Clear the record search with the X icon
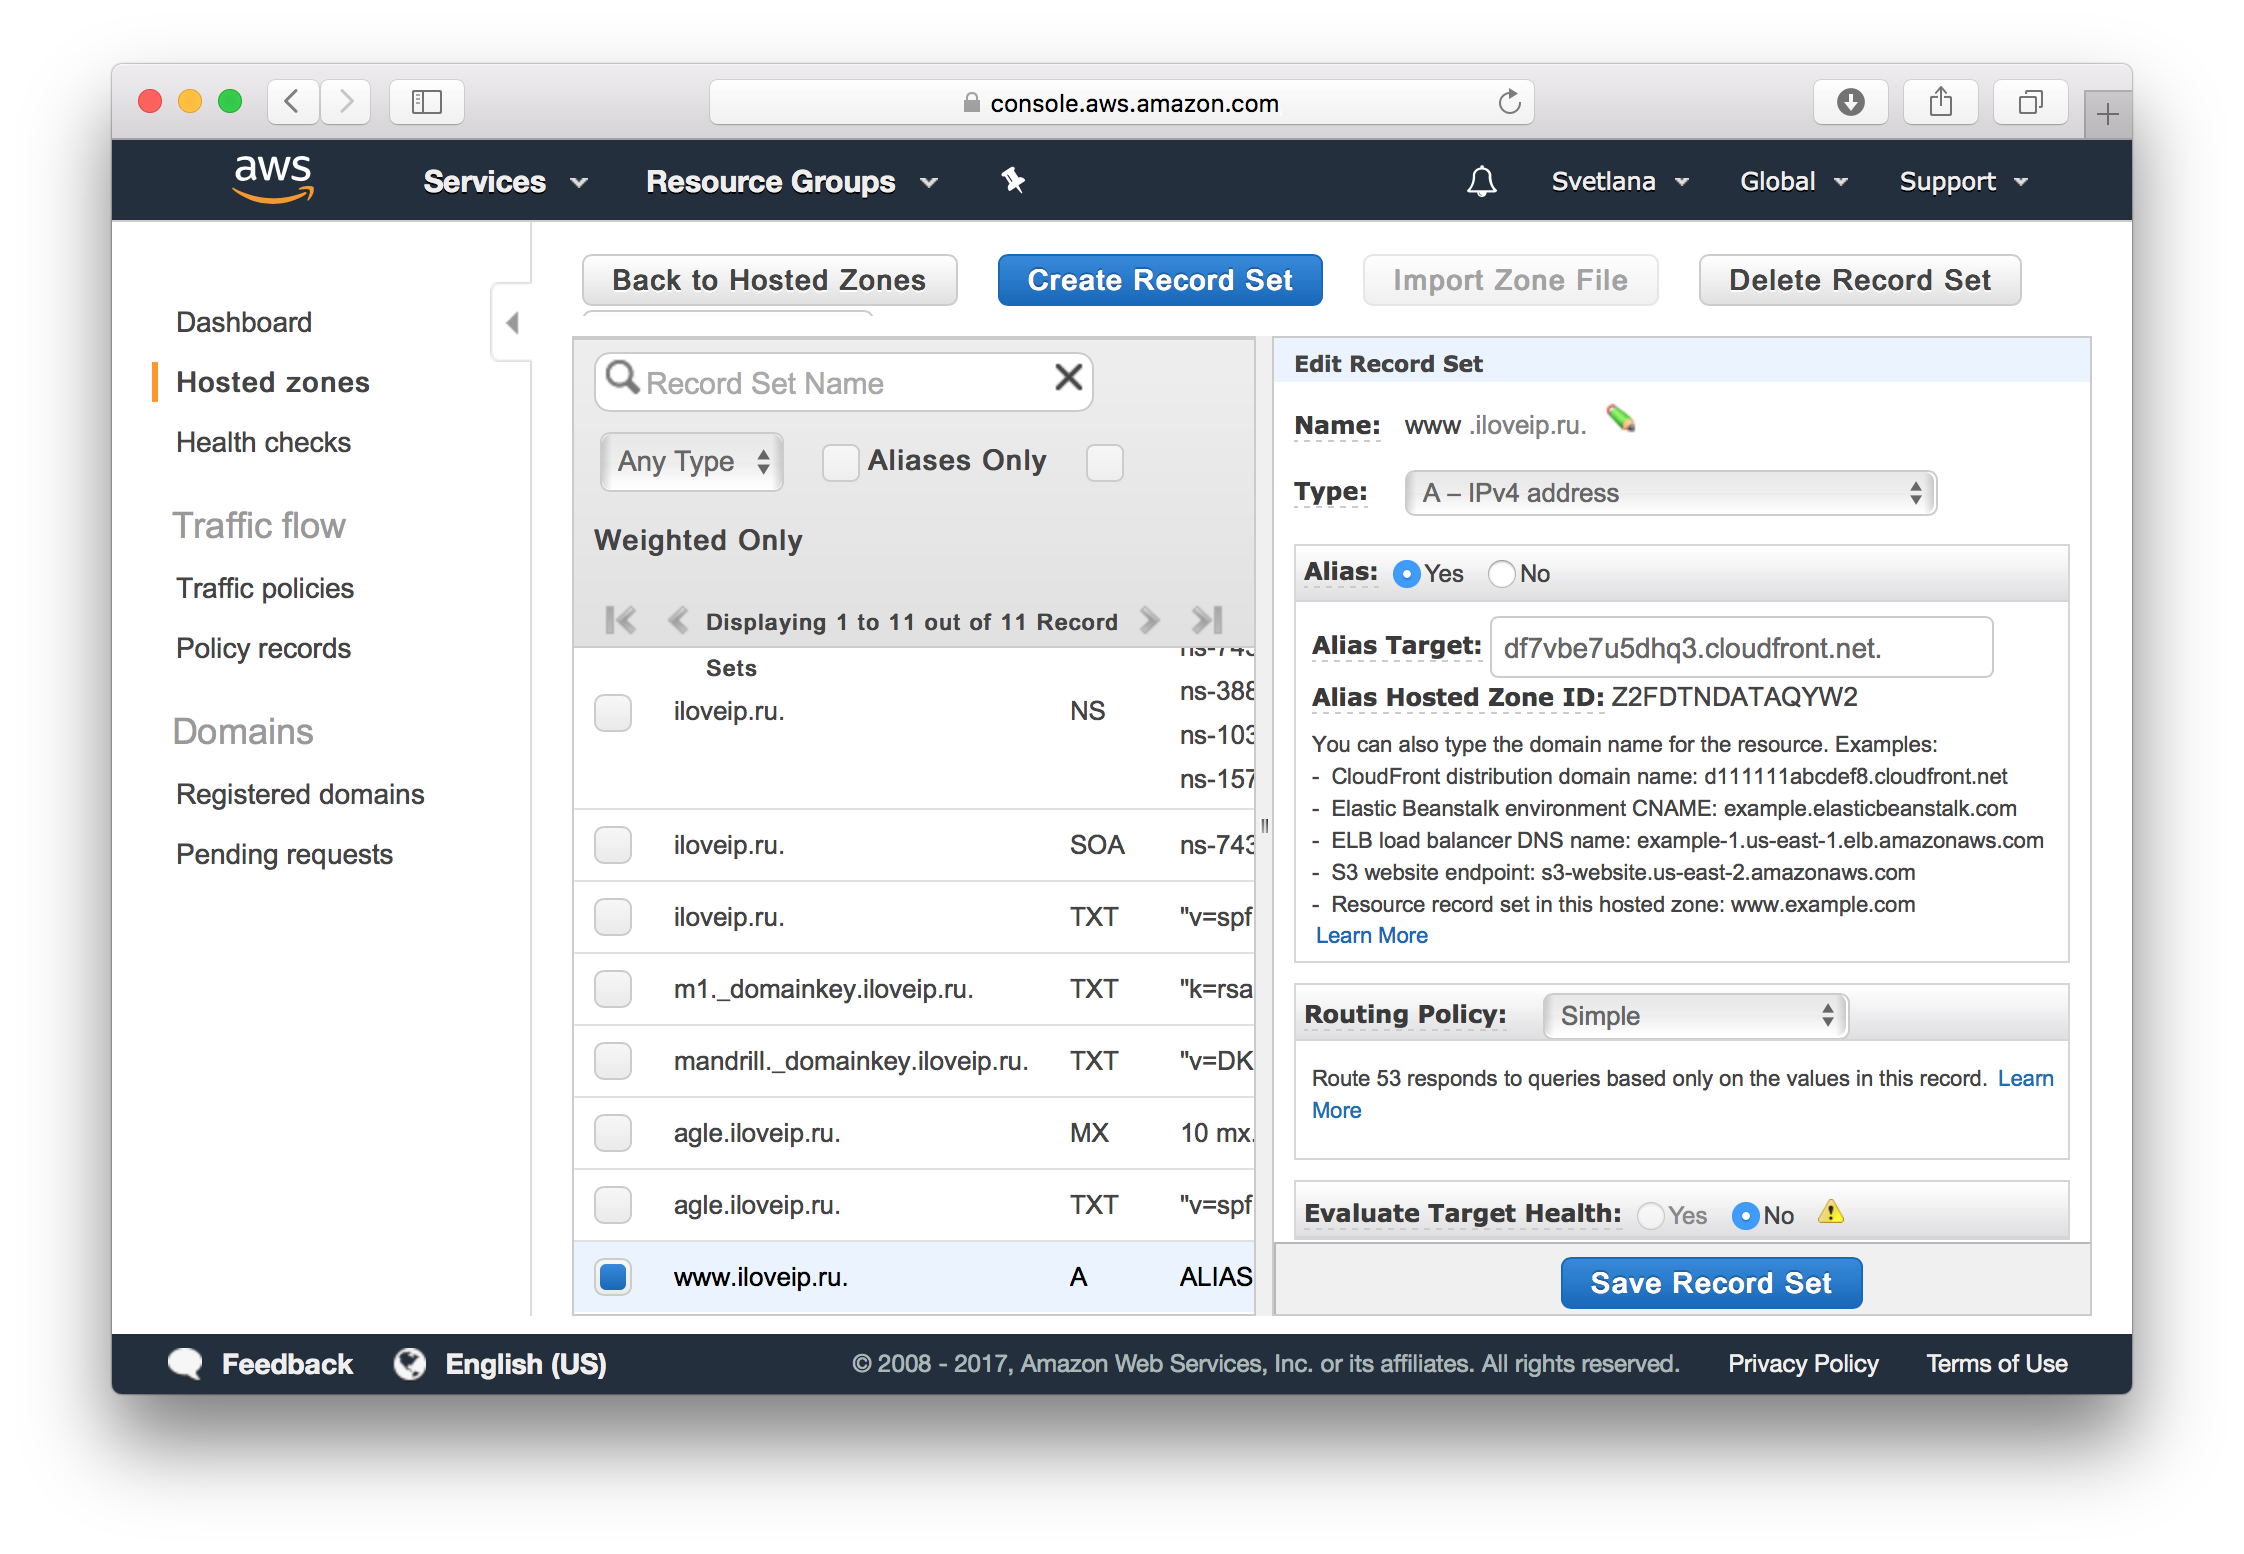 click(x=1068, y=378)
